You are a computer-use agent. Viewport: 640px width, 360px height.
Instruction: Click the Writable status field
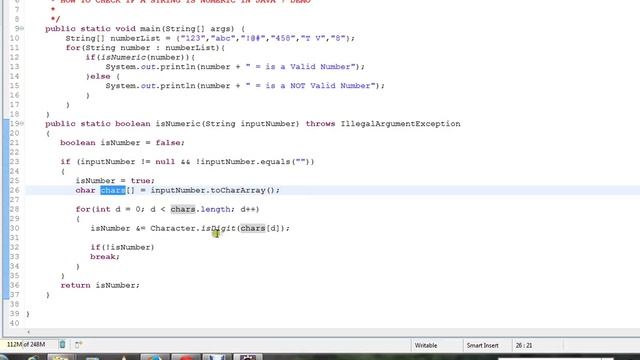[426, 345]
